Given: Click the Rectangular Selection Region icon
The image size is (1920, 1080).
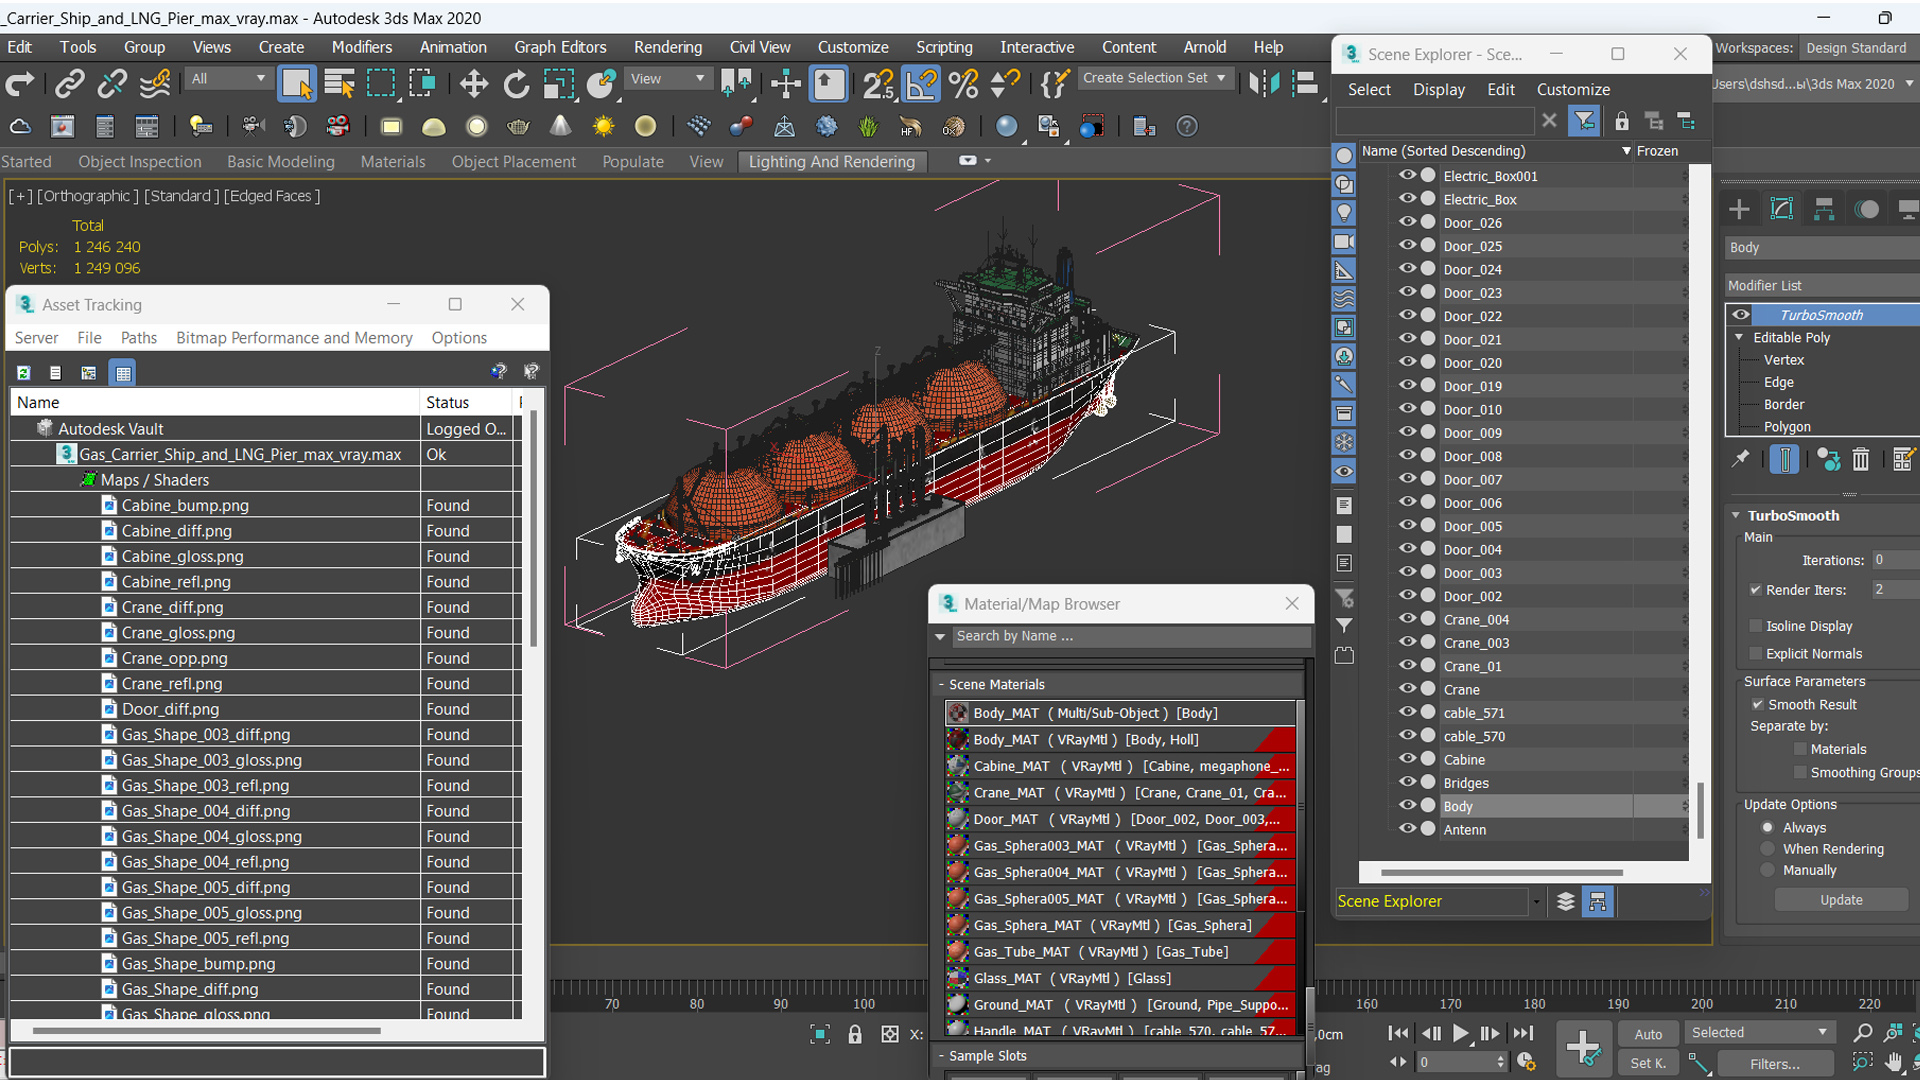Looking at the screenshot, I should (381, 84).
